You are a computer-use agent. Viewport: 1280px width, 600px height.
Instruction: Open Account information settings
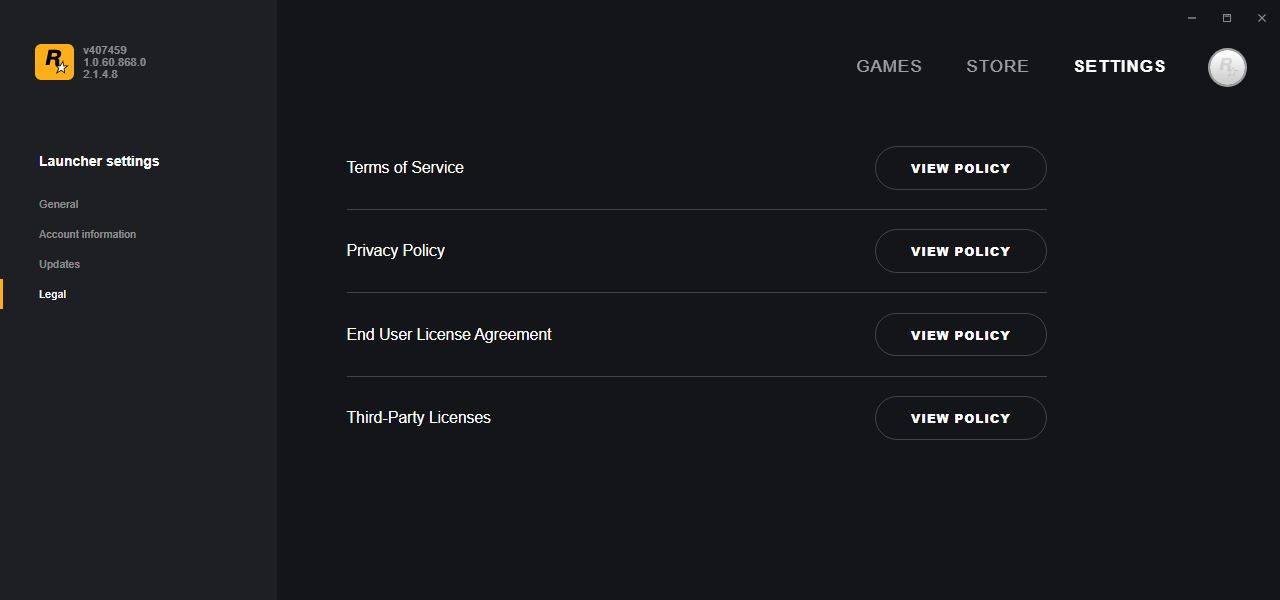88,234
